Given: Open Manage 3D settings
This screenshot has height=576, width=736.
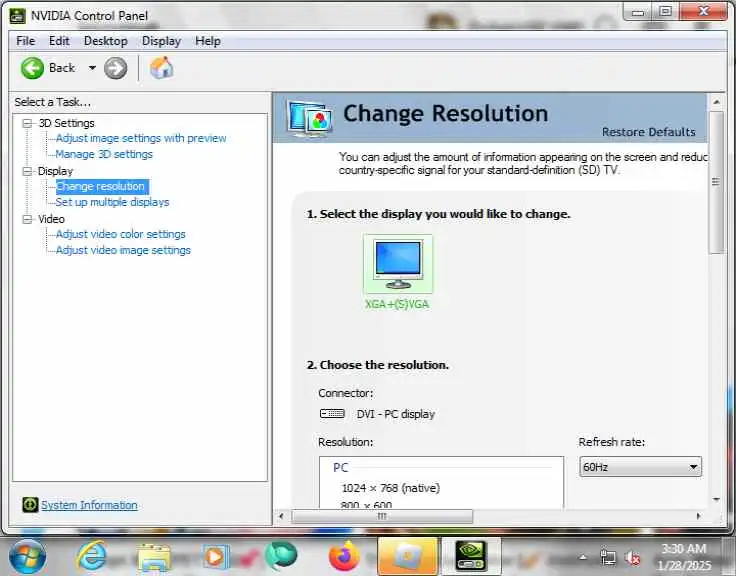Looking at the screenshot, I should coord(104,154).
